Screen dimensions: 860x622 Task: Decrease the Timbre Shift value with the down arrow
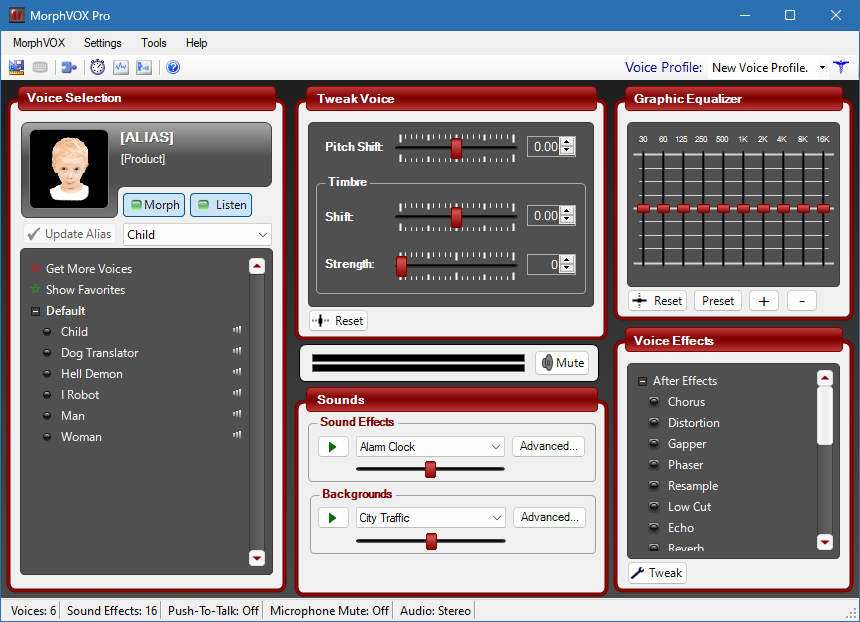568,219
